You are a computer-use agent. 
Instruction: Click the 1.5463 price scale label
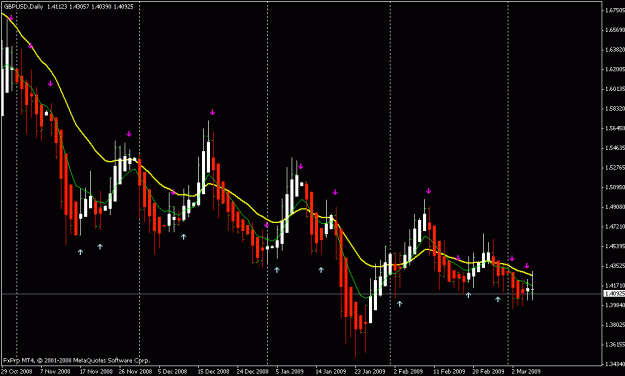(x=614, y=148)
